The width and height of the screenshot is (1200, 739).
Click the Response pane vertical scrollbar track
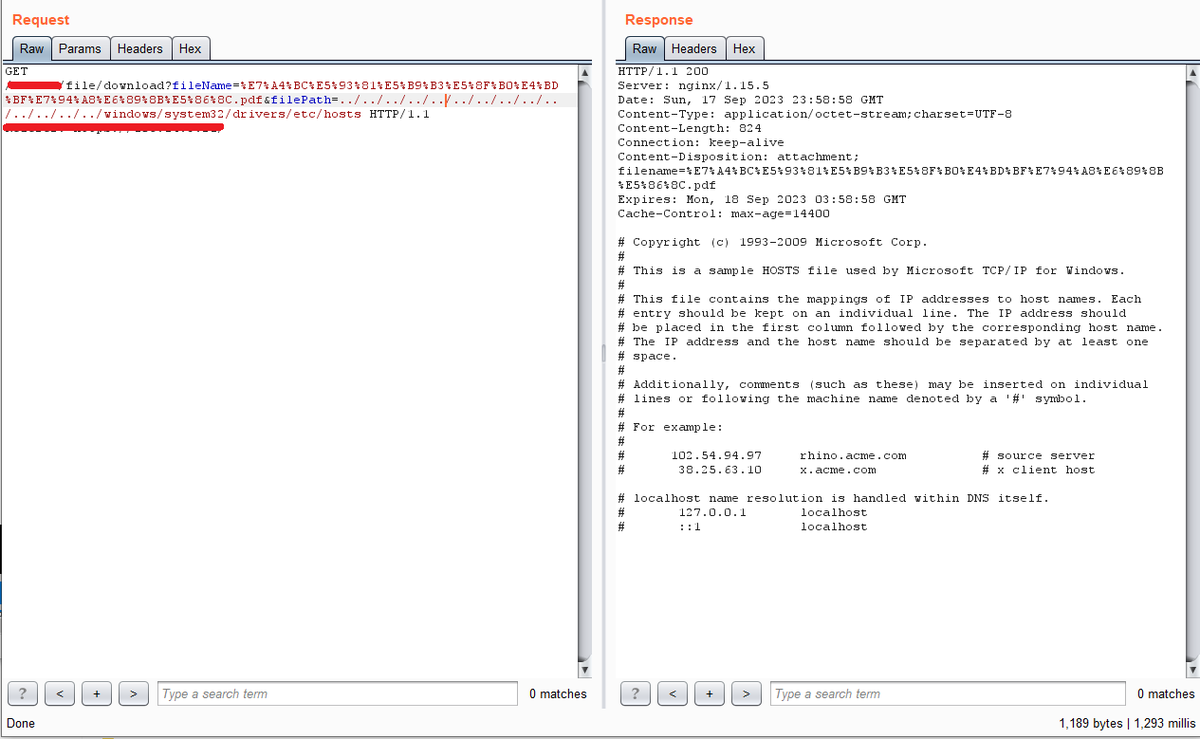tap(1191, 370)
